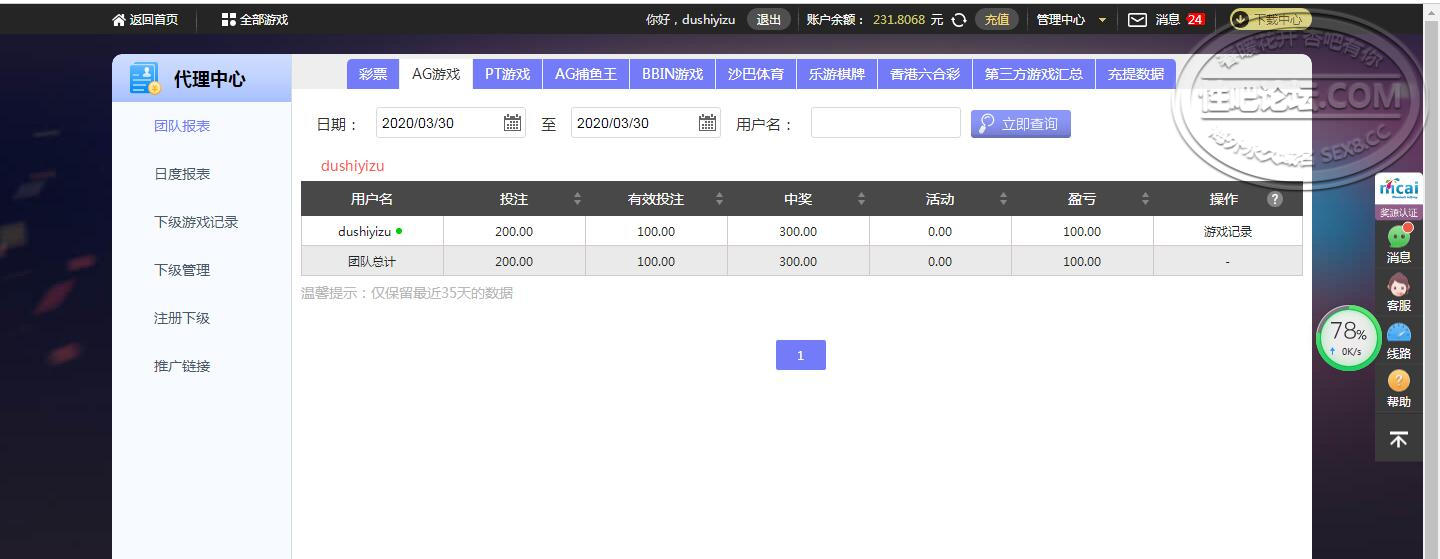Click the 231.8068 balance value
Screen dimensions: 1440x559
pyautogui.click(x=899, y=20)
